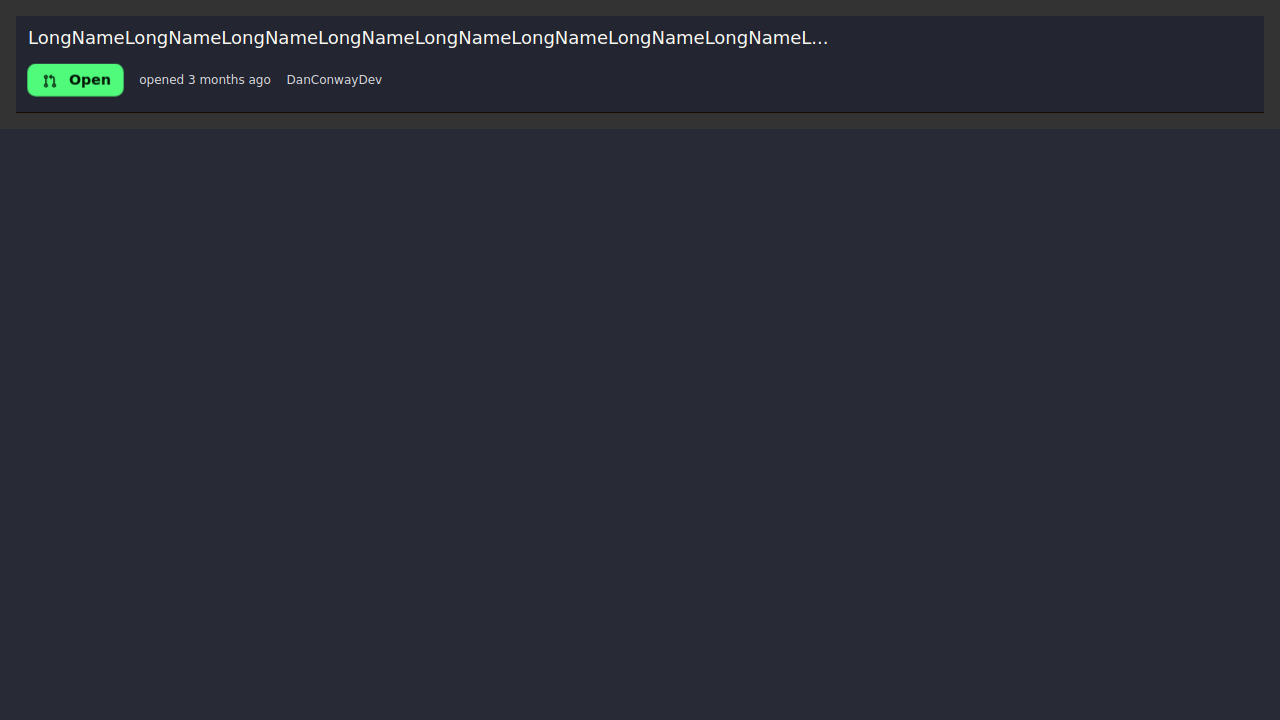Click the word 'Open' in the status badge
This screenshot has height=720, width=1280.
90,80
